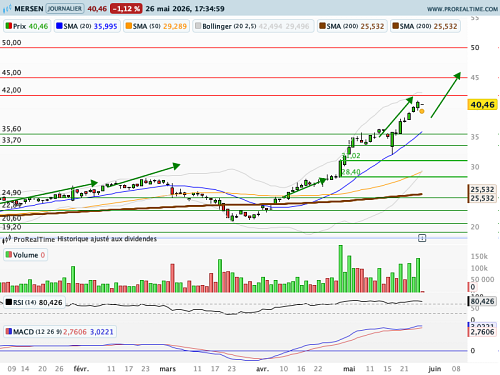Open the first SMA (200) 25,532 legend
The width and height of the screenshot is (500, 375).
(x=352, y=26)
